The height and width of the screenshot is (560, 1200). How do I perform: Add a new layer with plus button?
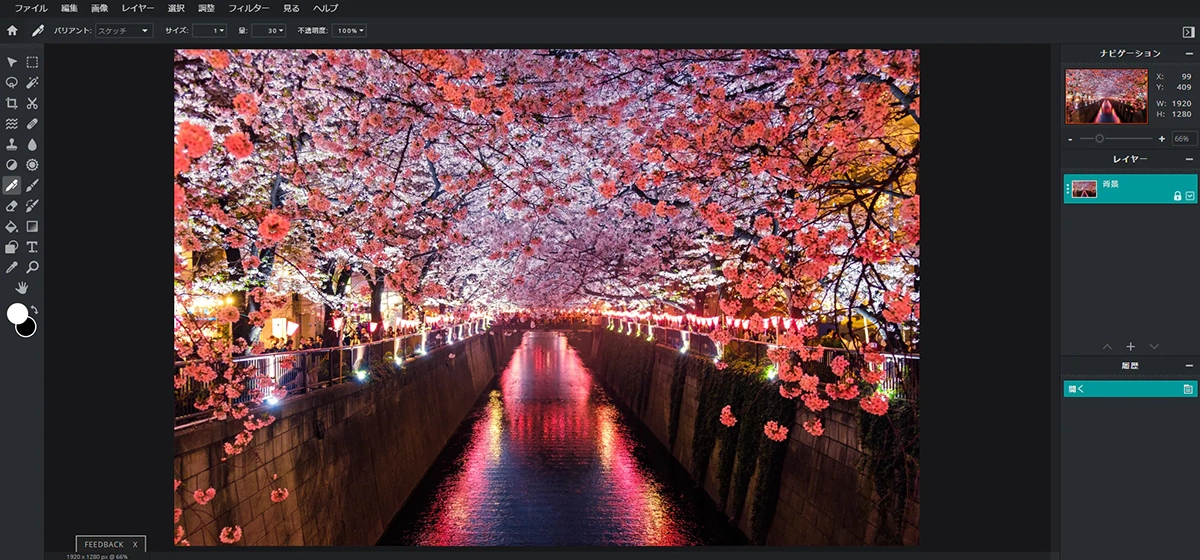(1130, 346)
